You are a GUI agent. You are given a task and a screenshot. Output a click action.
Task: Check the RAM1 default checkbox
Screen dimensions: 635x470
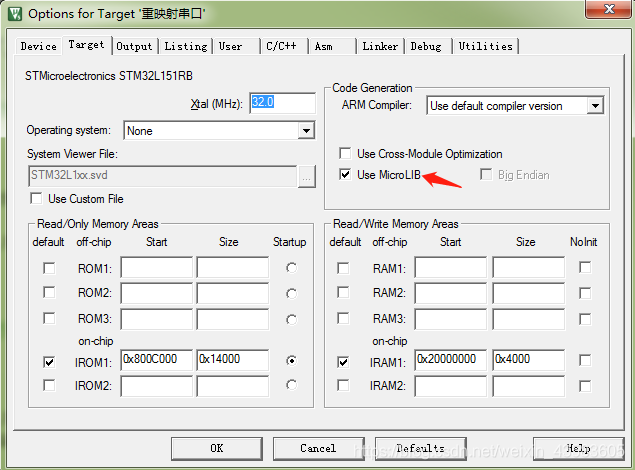click(x=343, y=268)
